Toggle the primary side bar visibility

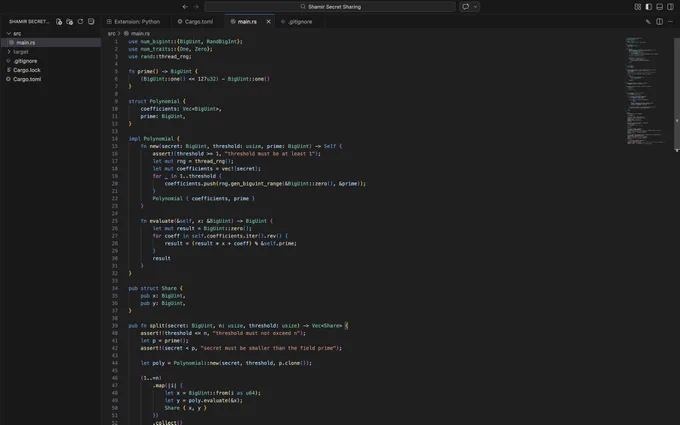[x=648, y=7]
